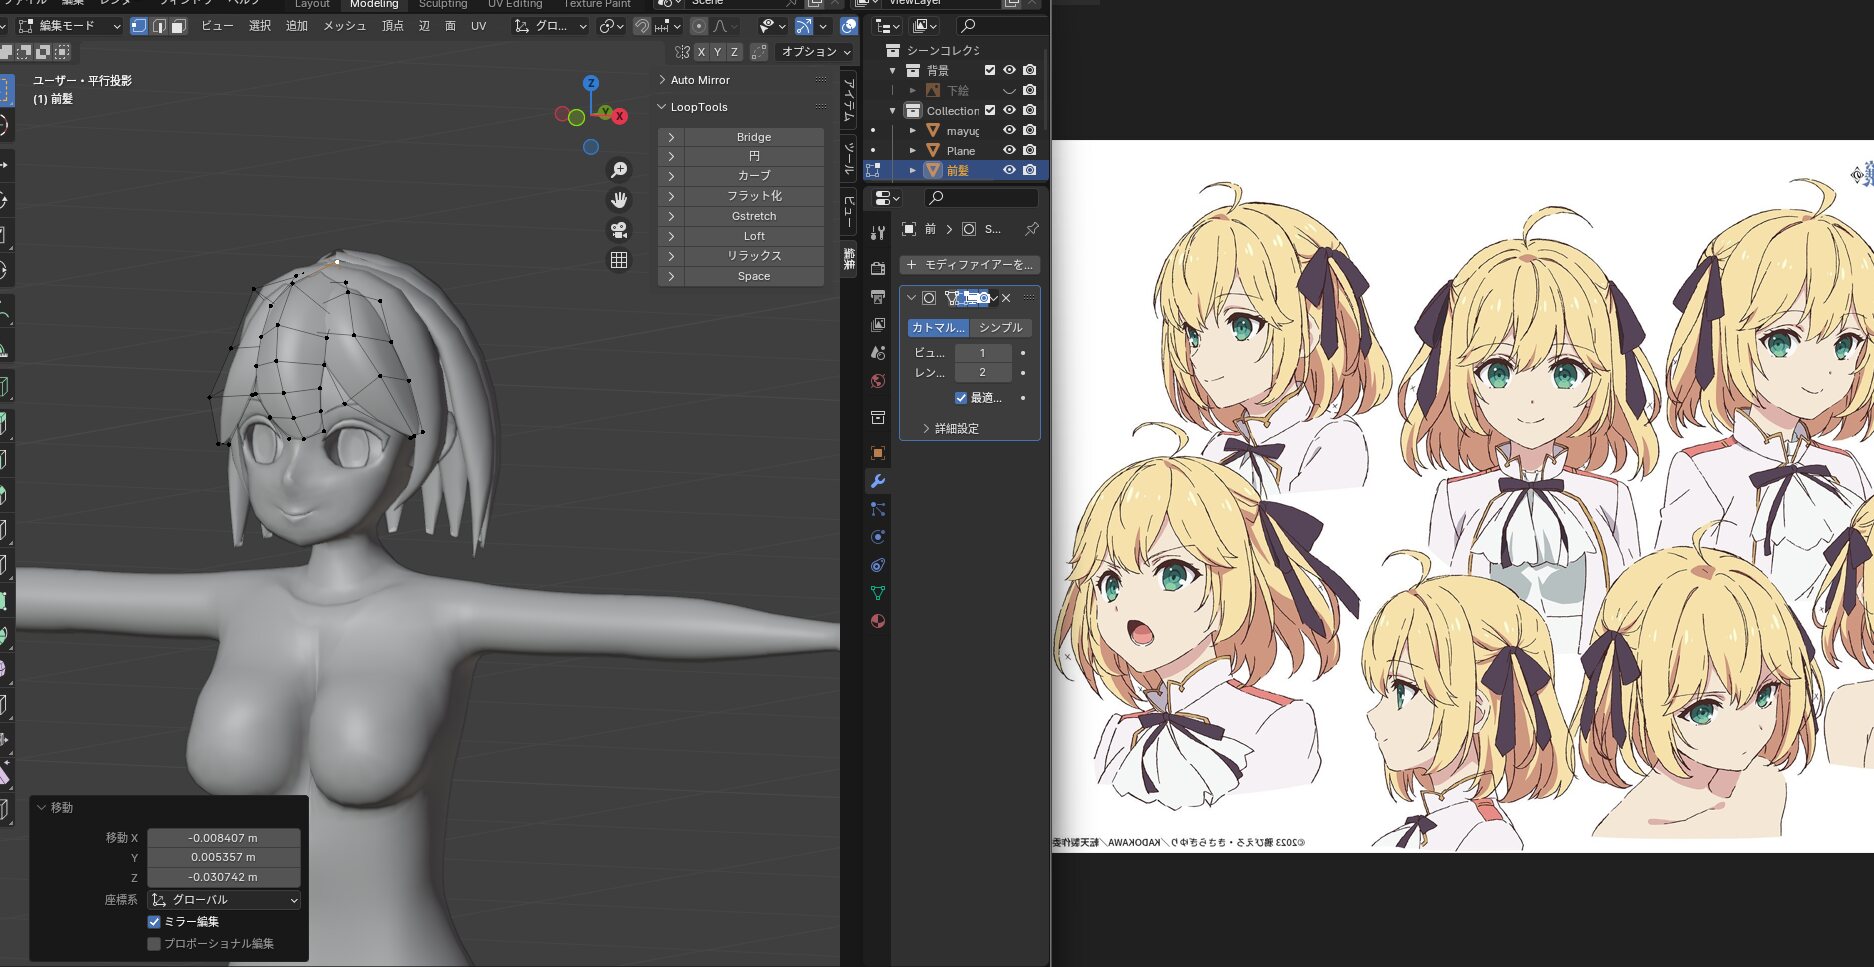This screenshot has width=1874, height=967.
Task: Remove the subdivision modifier with X
Action: point(1006,298)
